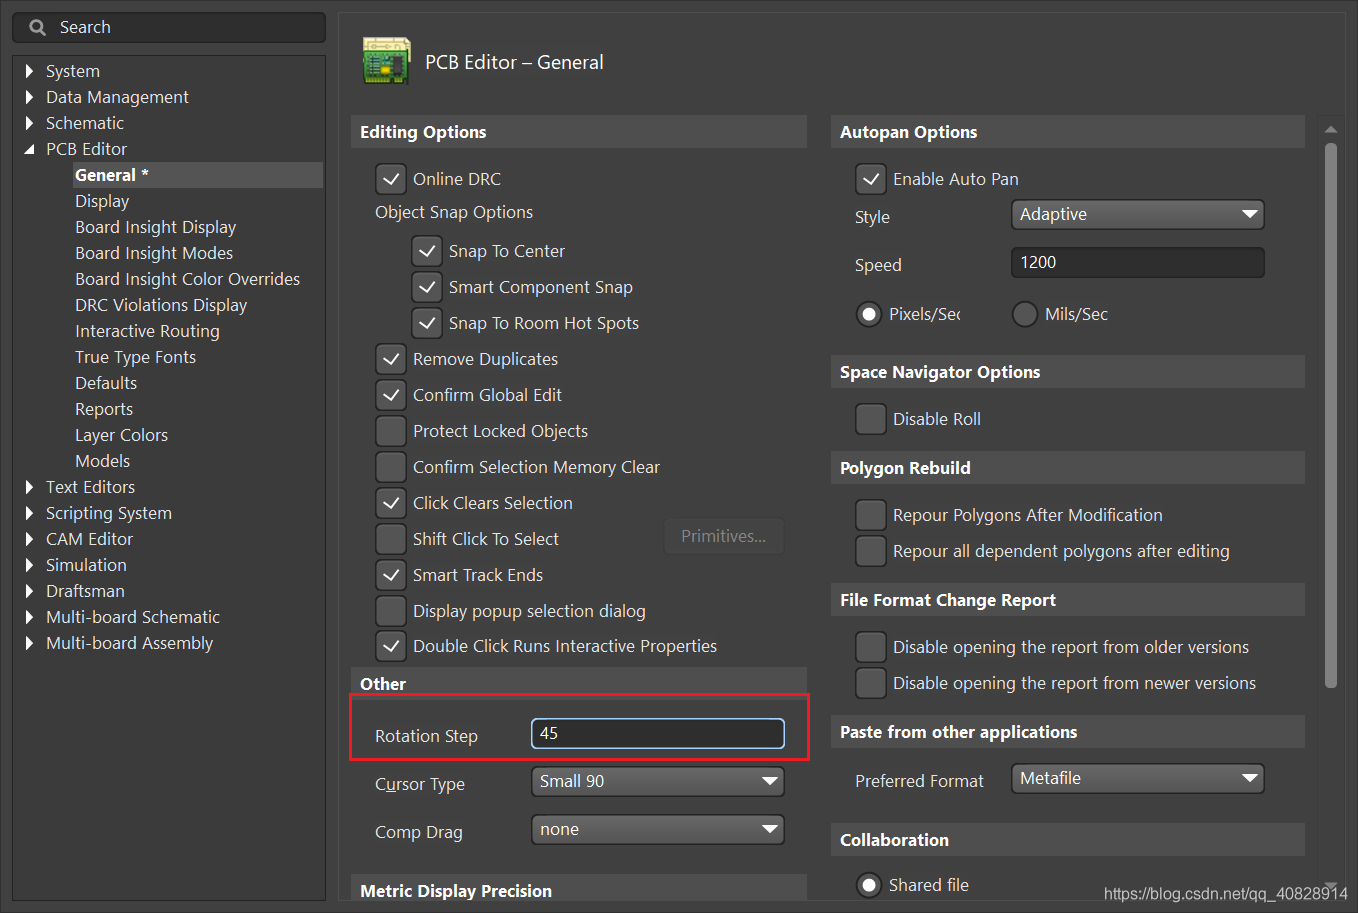Screen dimensions: 1358x913
Task: Select the Pixels/Sec radio button
Action: point(869,314)
